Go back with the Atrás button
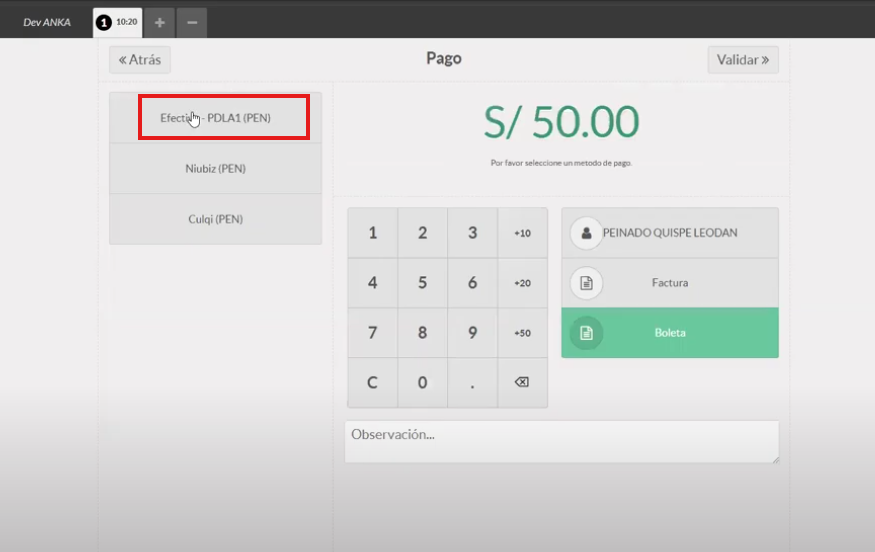The height and width of the screenshot is (552, 875). tap(140, 60)
